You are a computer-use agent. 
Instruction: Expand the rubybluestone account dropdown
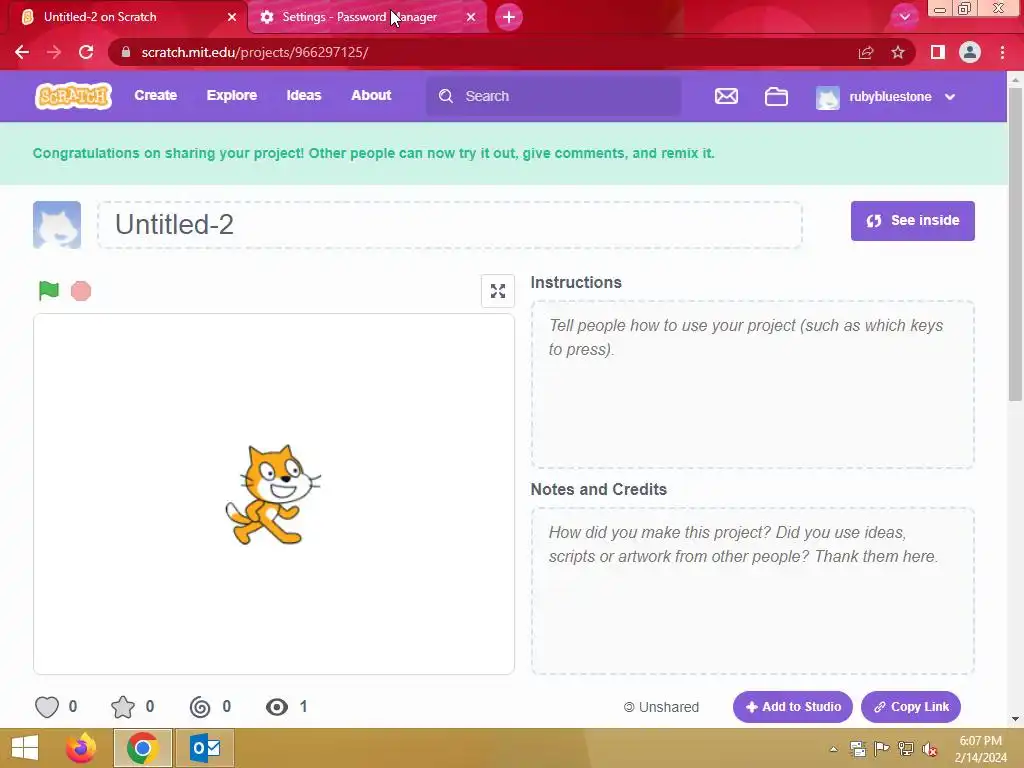(950, 97)
